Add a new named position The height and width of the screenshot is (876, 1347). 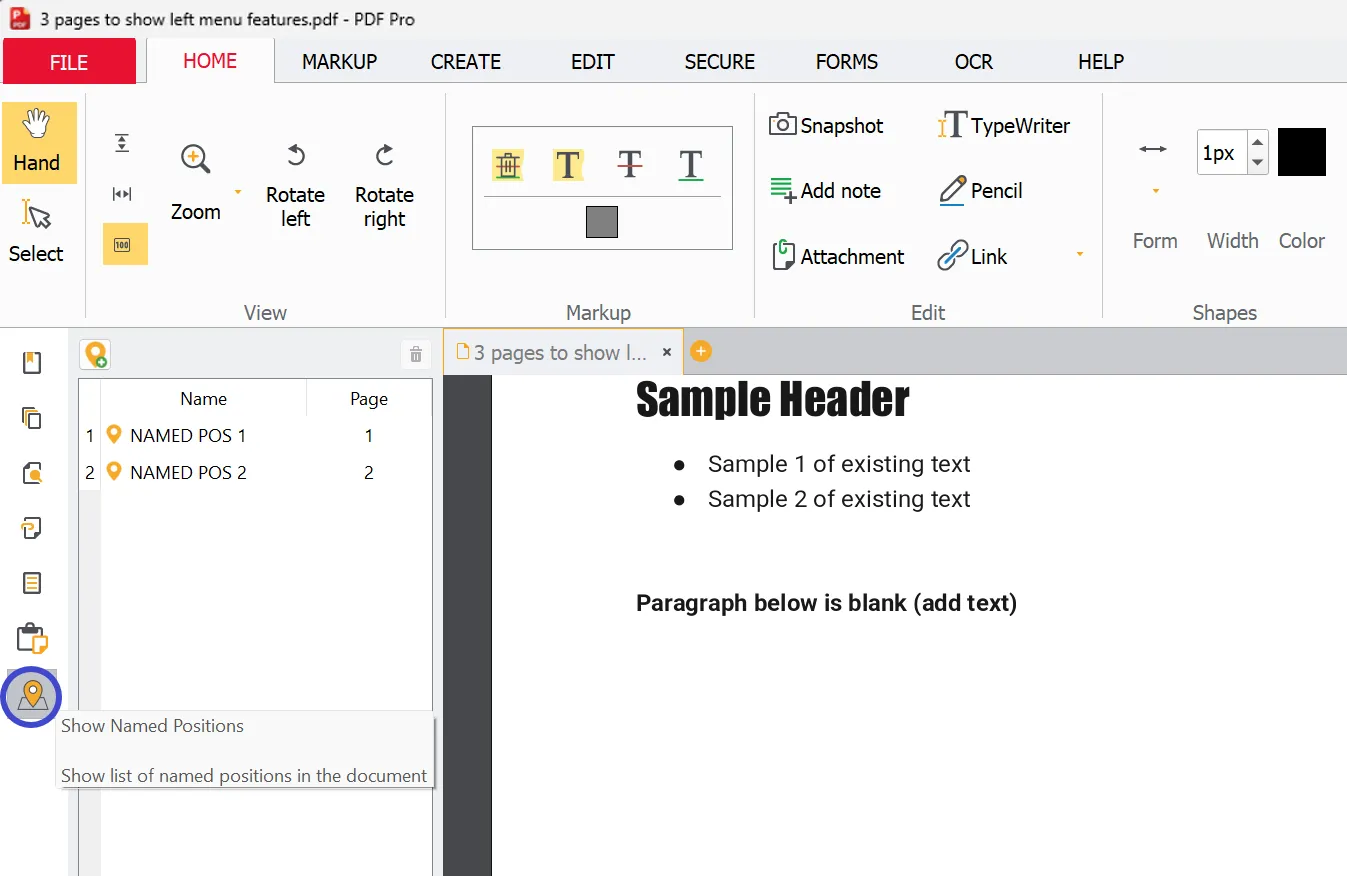(95, 354)
